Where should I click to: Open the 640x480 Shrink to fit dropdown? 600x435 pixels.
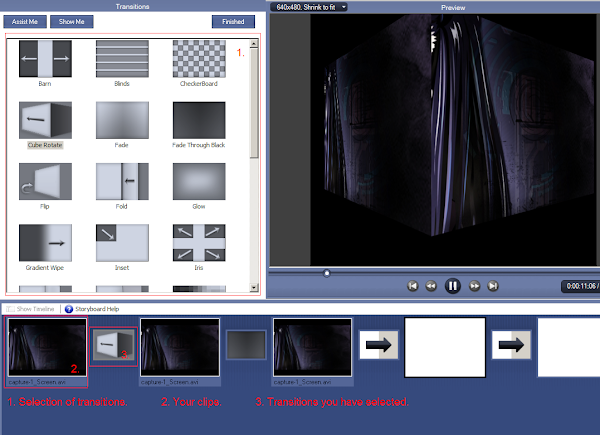pyautogui.click(x=309, y=7)
